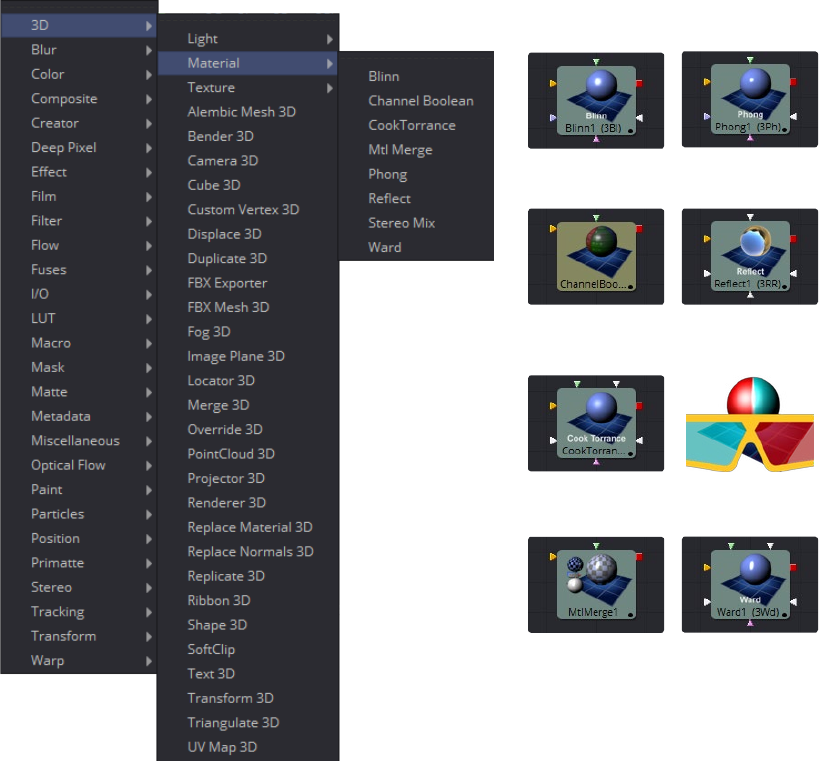
Task: Add Alembic Mesh 3D tool
Action: tap(242, 112)
